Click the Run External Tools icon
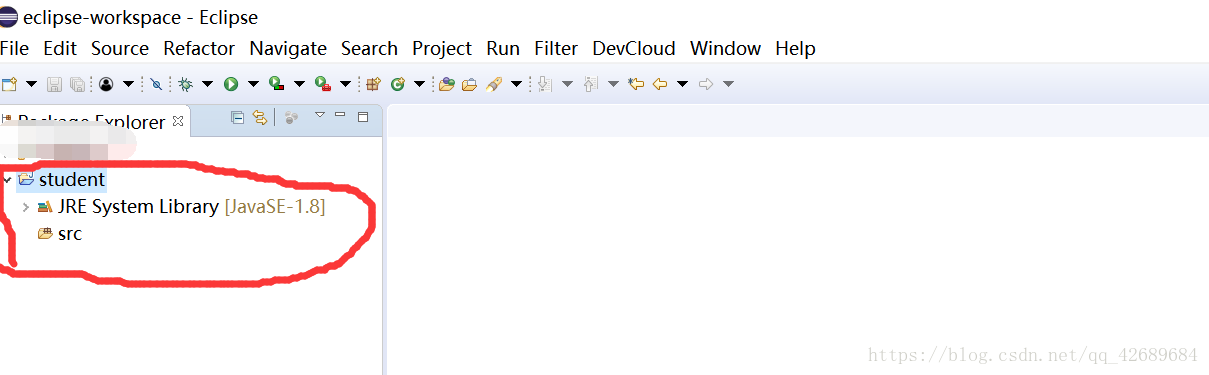This screenshot has height=375, width=1209. [x=322, y=83]
